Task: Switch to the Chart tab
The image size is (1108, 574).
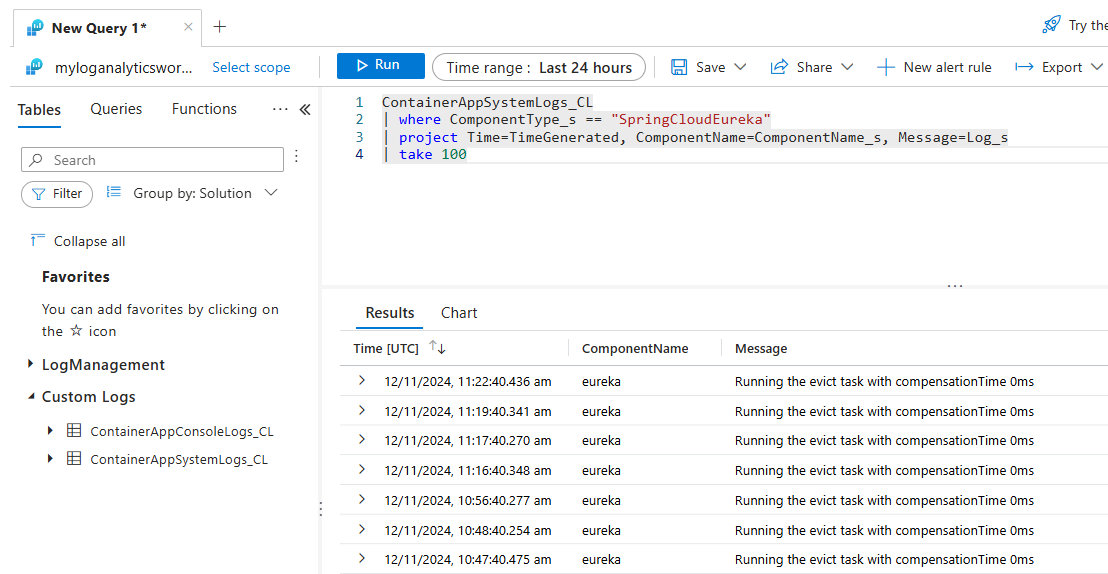Action: [x=459, y=312]
